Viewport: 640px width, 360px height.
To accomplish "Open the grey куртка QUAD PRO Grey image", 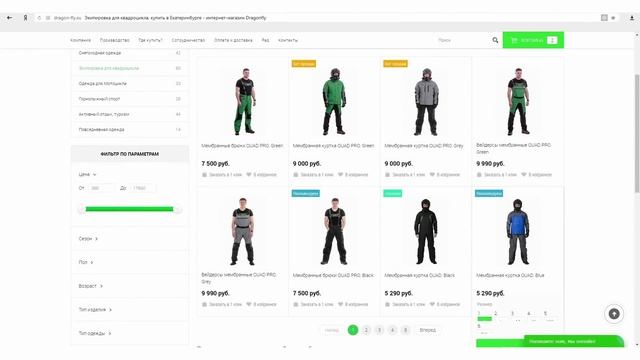I will click(426, 101).
